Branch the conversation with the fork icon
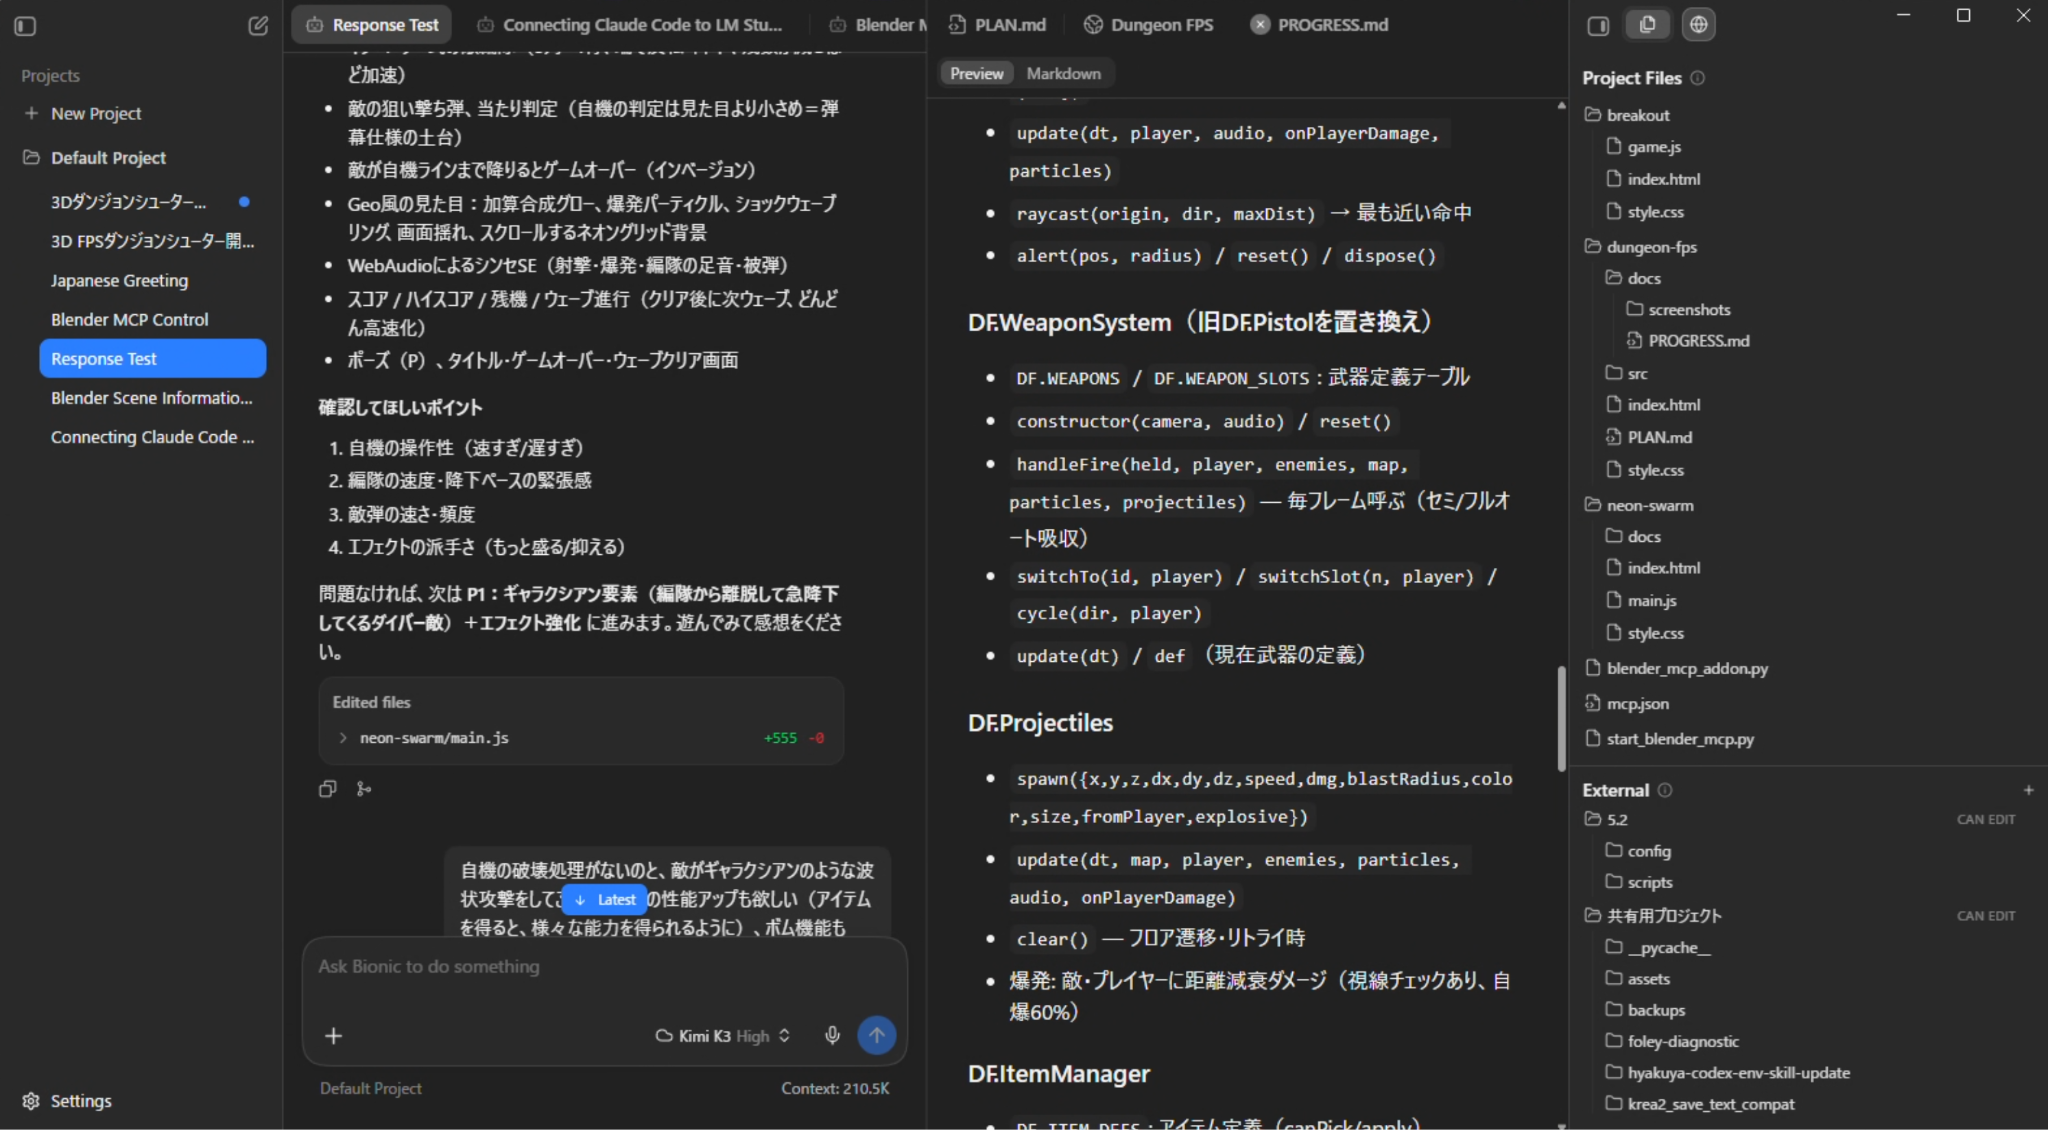 click(x=364, y=789)
